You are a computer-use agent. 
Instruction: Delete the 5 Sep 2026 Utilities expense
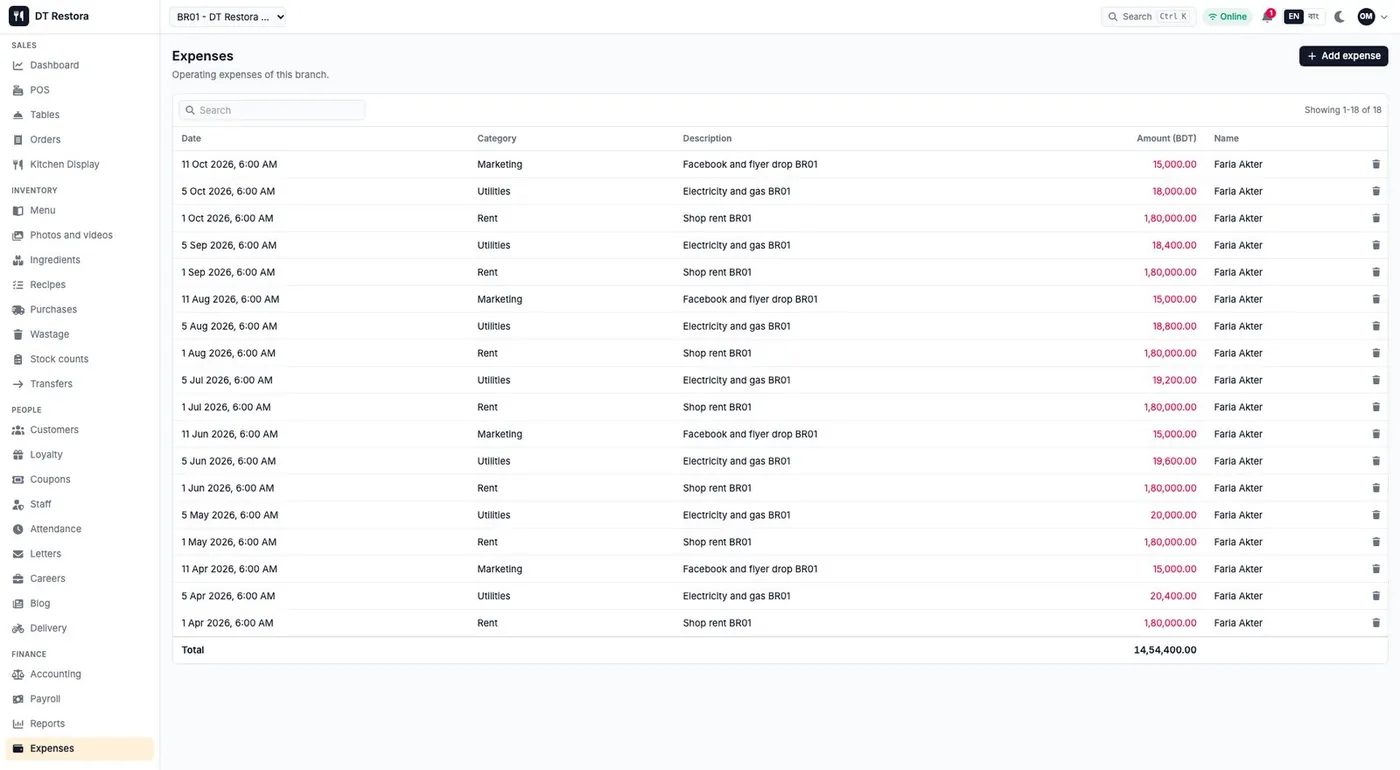pos(1376,245)
